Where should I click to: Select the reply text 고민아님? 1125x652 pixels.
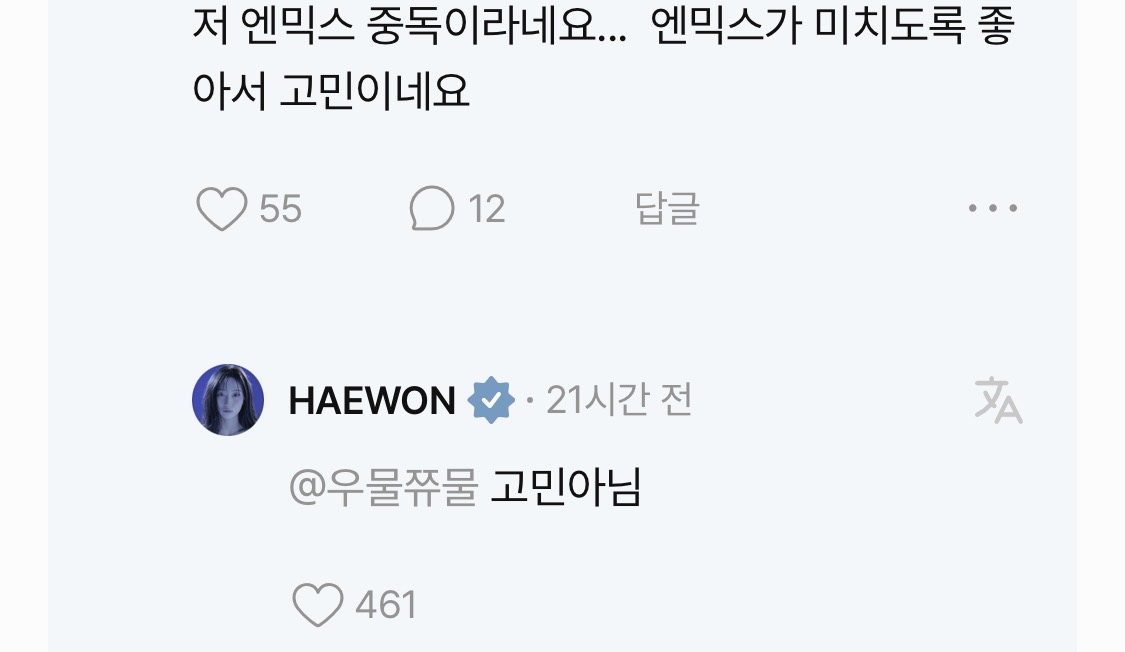(x=565, y=488)
